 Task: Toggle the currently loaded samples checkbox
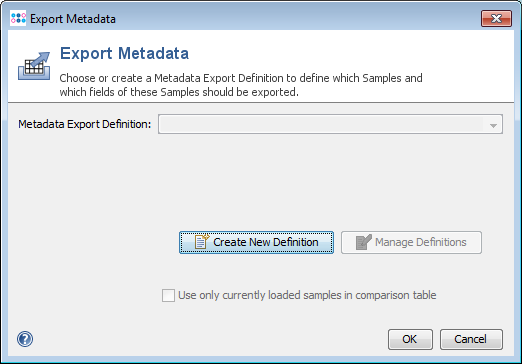(168, 295)
